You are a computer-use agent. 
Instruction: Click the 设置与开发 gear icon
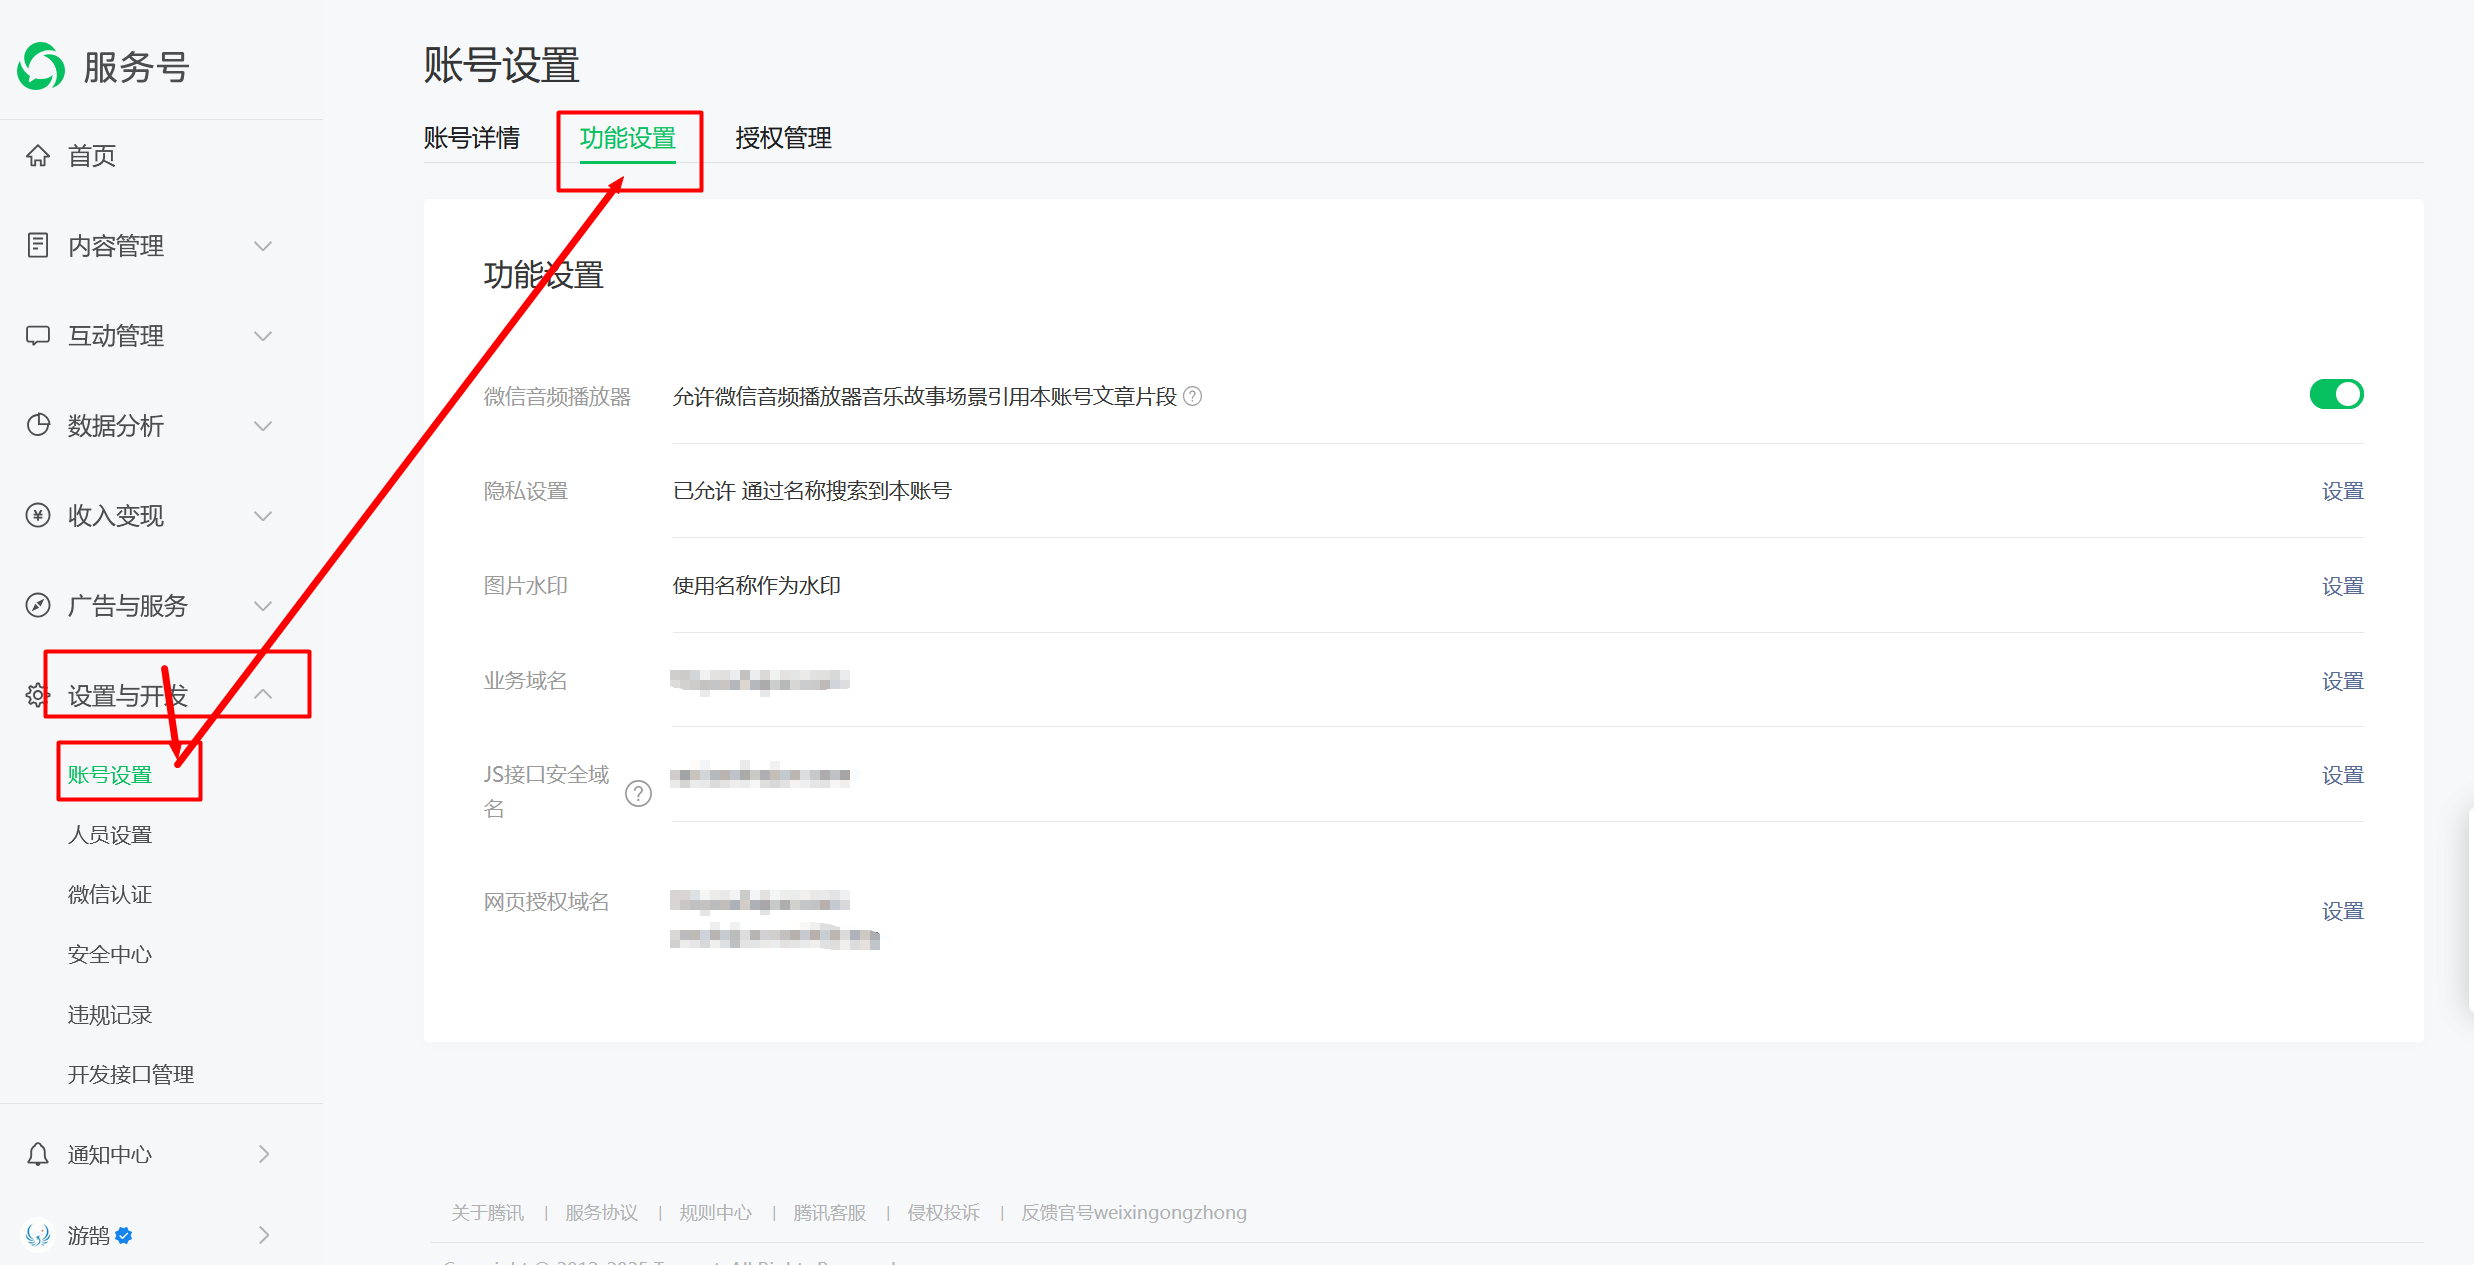pyautogui.click(x=37, y=694)
